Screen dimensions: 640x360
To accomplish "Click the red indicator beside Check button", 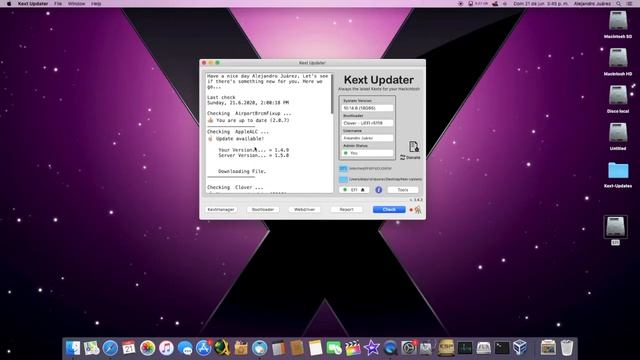I will coord(411,210).
